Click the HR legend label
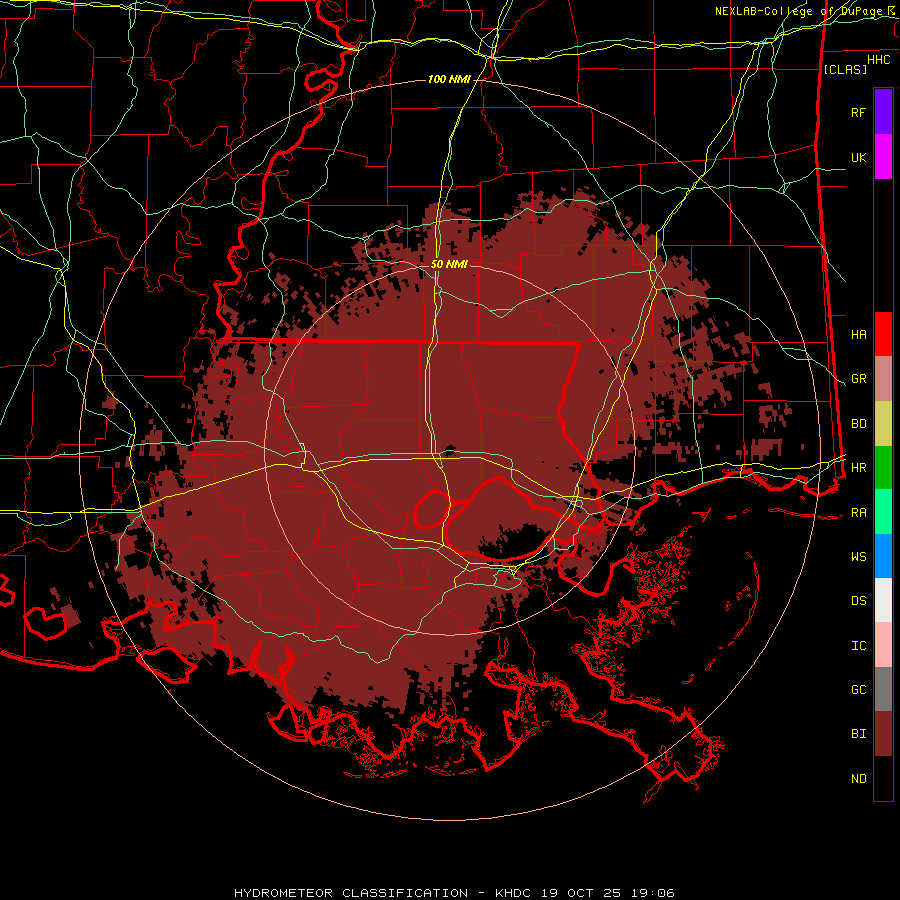The width and height of the screenshot is (900, 900). tap(859, 468)
